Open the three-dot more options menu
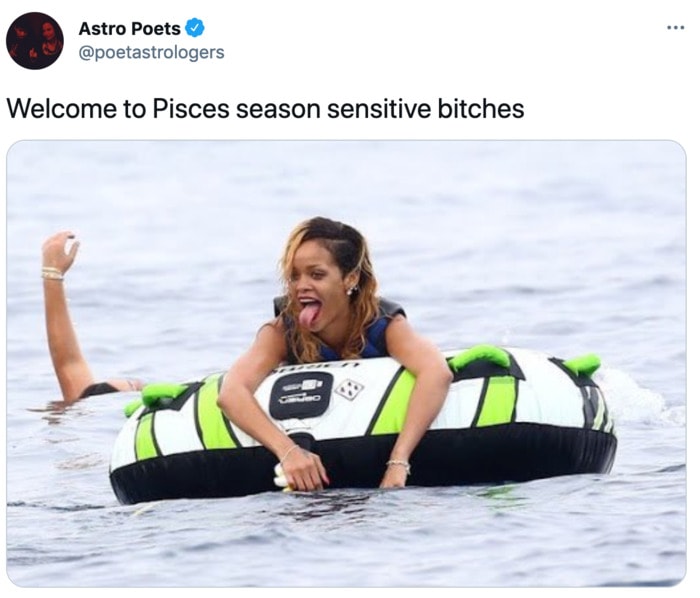The width and height of the screenshot is (700, 598). click(x=675, y=28)
